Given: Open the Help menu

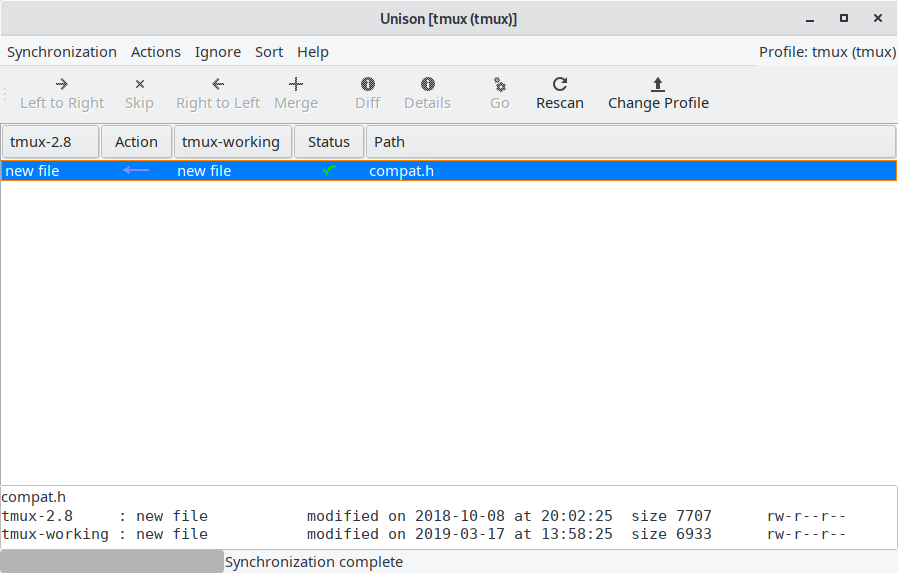Looking at the screenshot, I should point(313,52).
